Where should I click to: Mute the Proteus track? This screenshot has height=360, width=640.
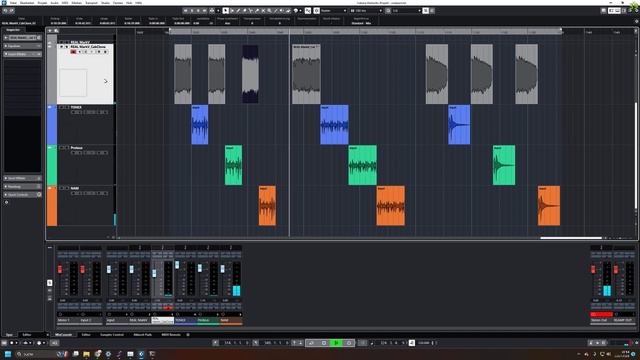click(x=61, y=148)
